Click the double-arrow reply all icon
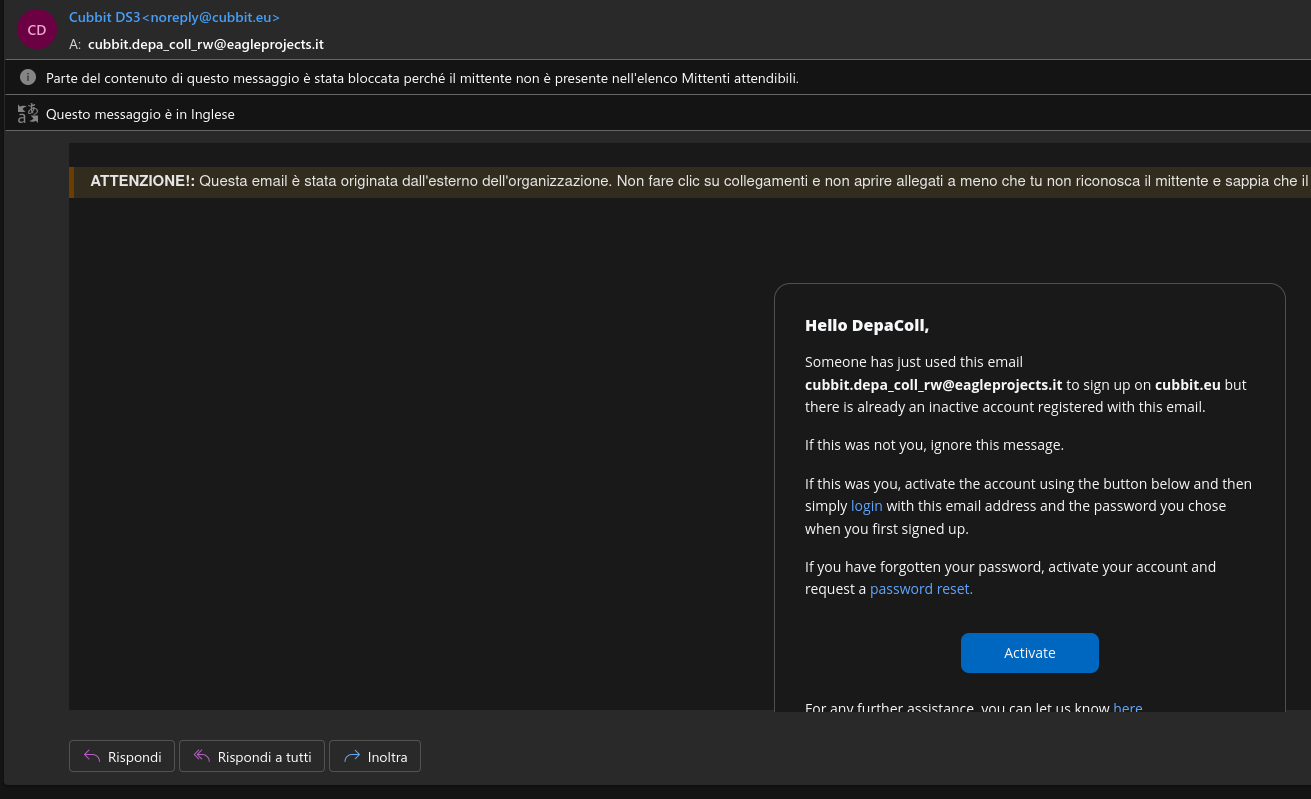 pos(201,757)
